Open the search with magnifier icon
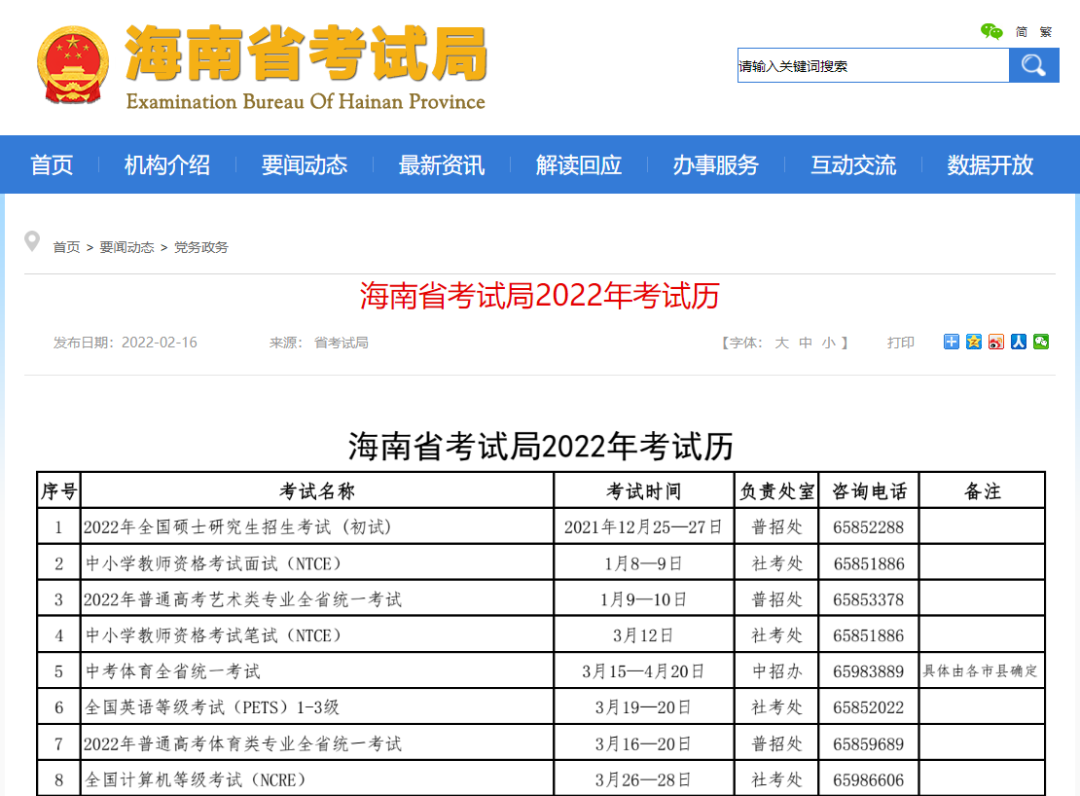 (1034, 64)
